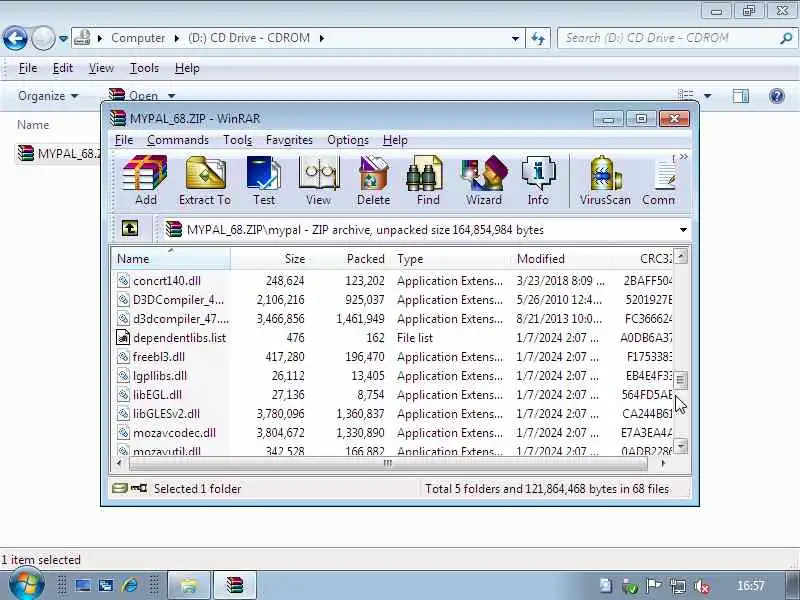Switch to WinRAR taskbar button
Viewport: 800px width, 600px height.
coord(235,585)
